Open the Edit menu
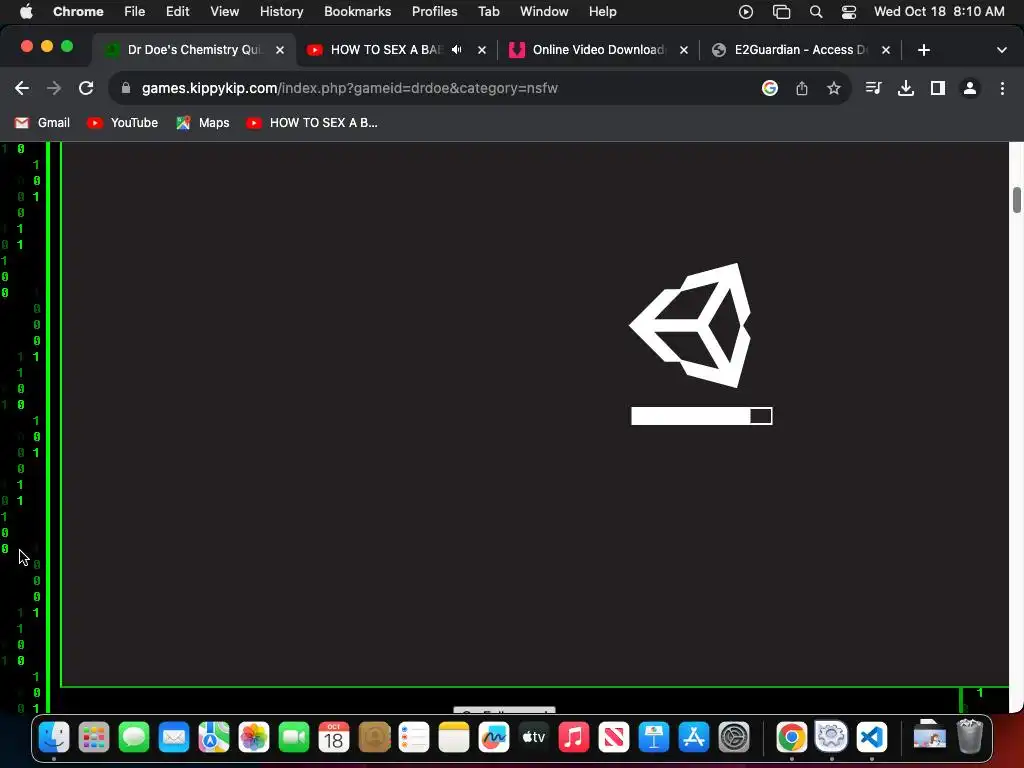The width and height of the screenshot is (1024, 768). point(177,12)
